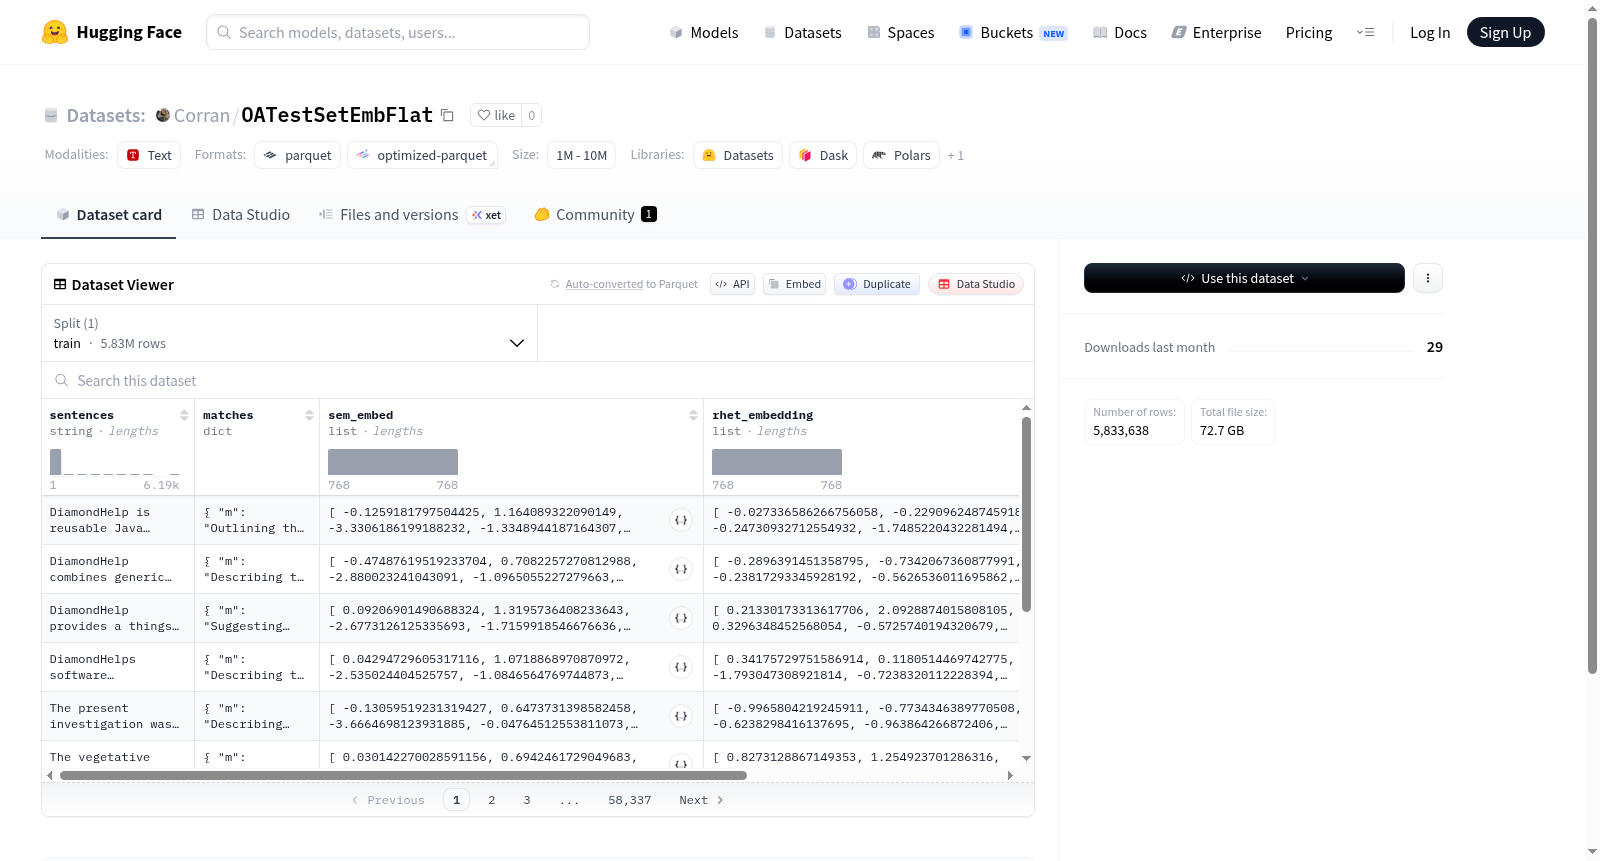Copy dataset name with the copy icon
The height and width of the screenshot is (861, 1600).
[x=448, y=115]
